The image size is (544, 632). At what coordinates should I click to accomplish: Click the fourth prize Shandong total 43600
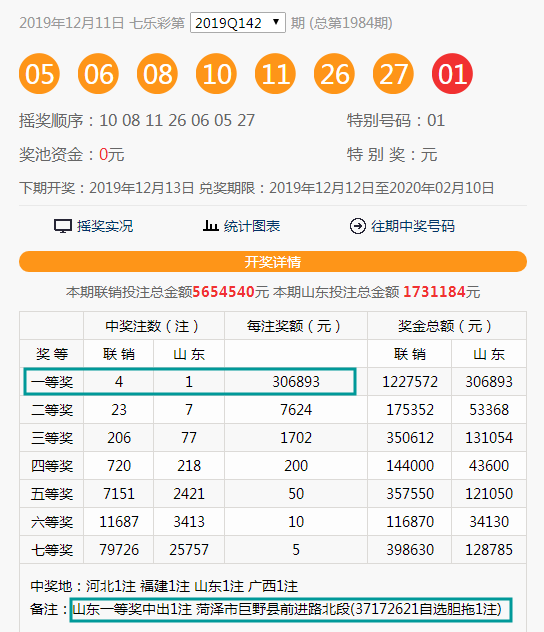(x=489, y=466)
